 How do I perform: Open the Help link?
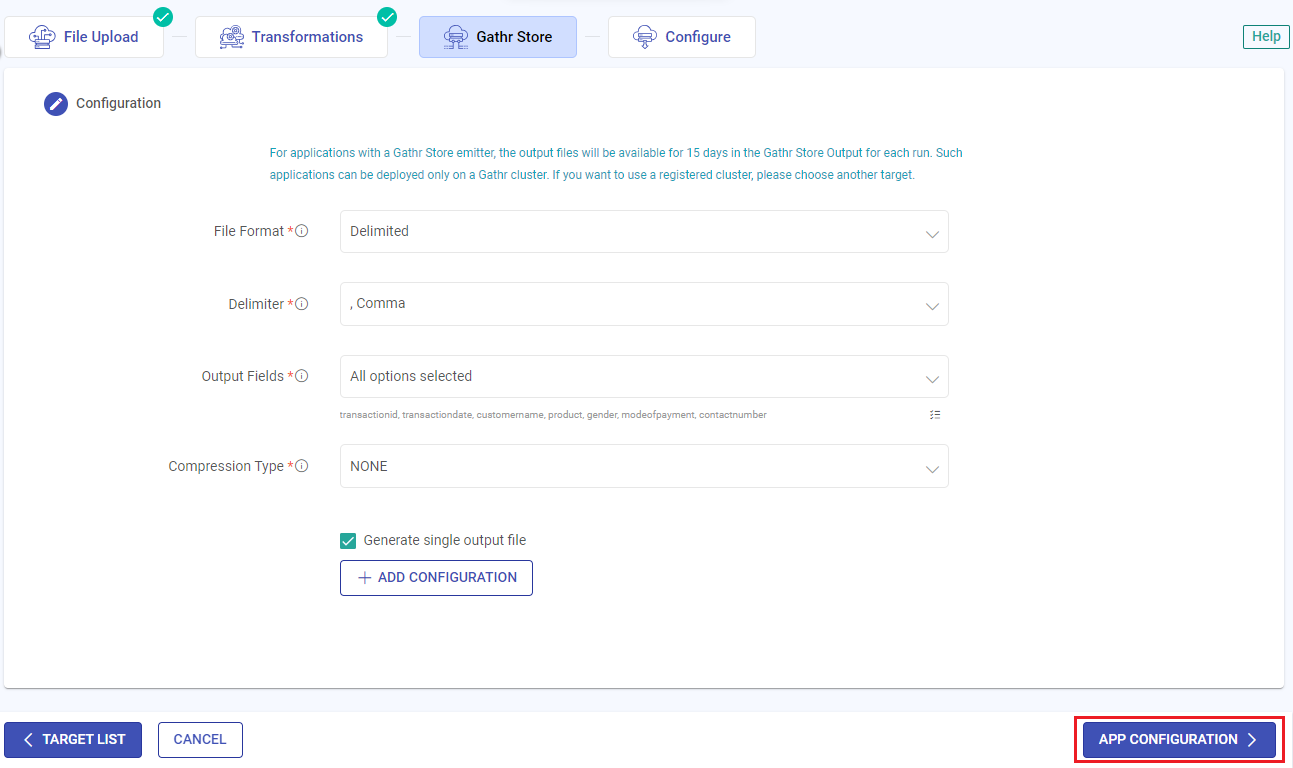(1266, 37)
